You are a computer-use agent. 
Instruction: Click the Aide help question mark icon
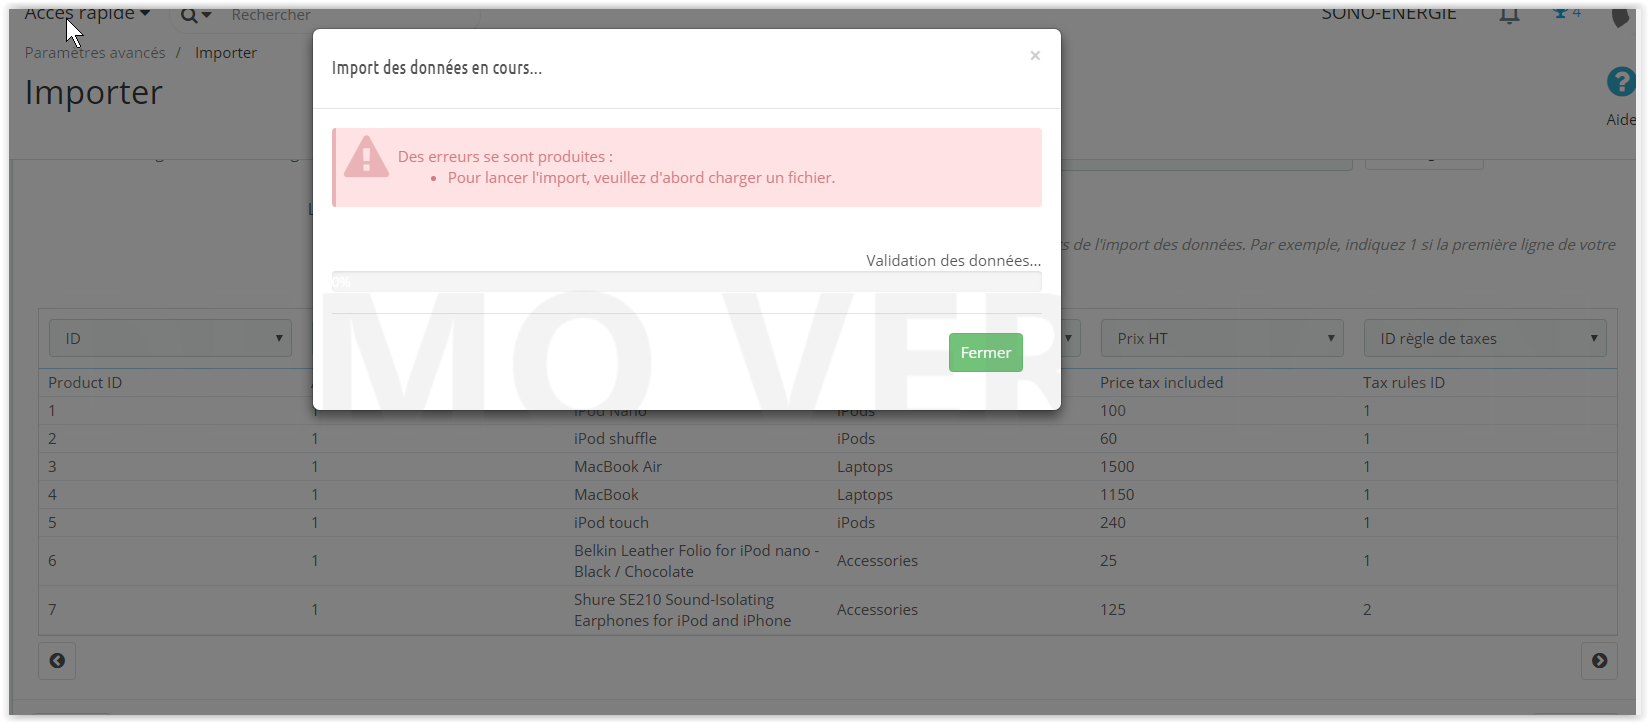click(x=1620, y=82)
